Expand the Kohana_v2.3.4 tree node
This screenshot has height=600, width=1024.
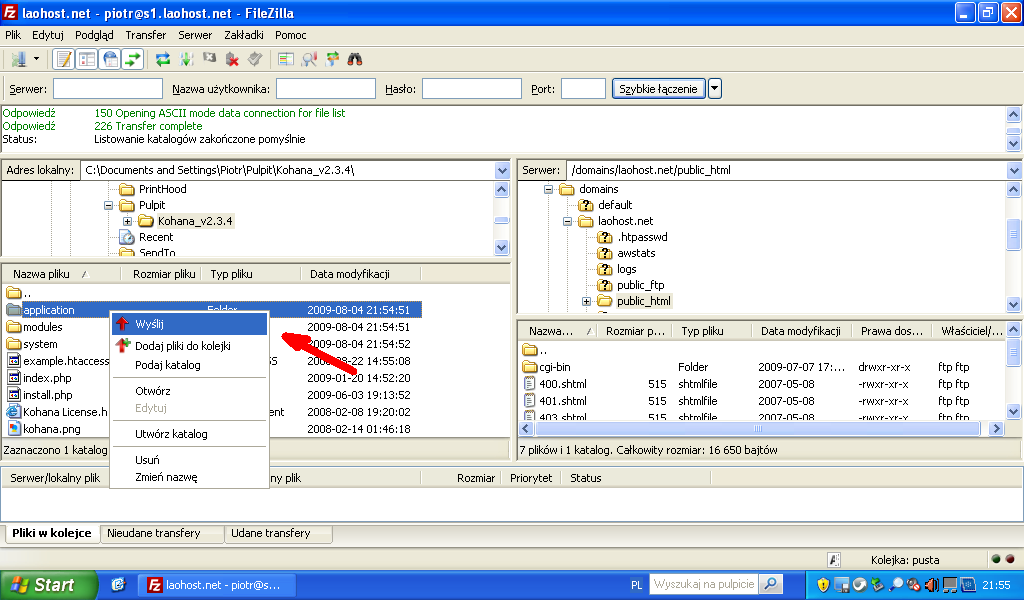click(x=127, y=221)
